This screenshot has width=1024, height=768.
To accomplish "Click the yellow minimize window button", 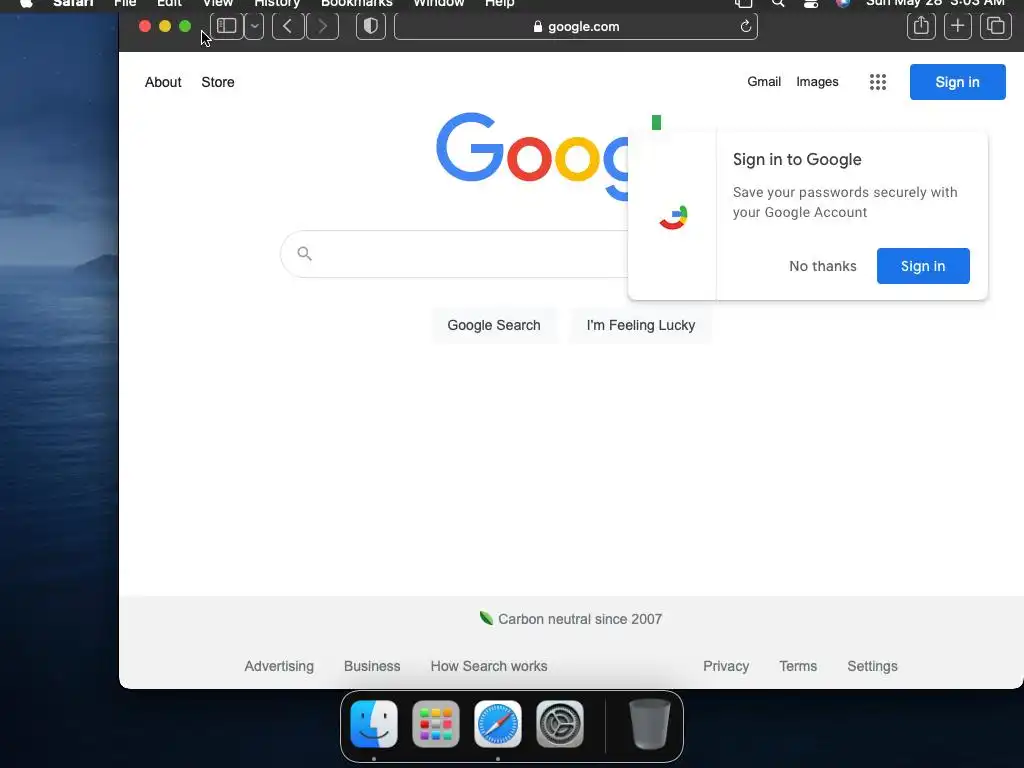I will point(165,26).
